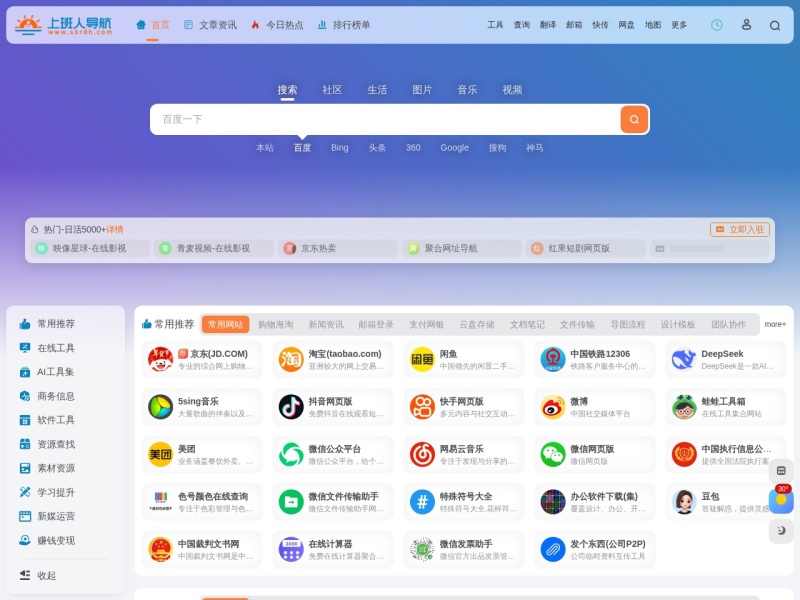Open the 5sing音乐 card
The height and width of the screenshot is (600, 800).
202,407
